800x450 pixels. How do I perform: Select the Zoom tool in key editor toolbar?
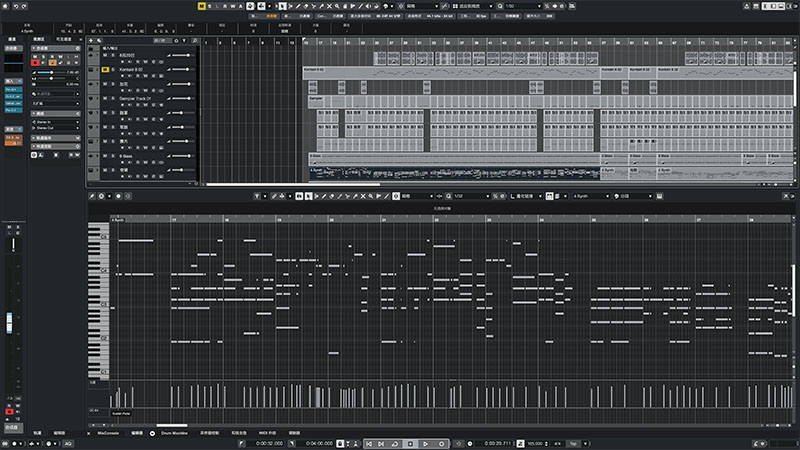tap(370, 196)
